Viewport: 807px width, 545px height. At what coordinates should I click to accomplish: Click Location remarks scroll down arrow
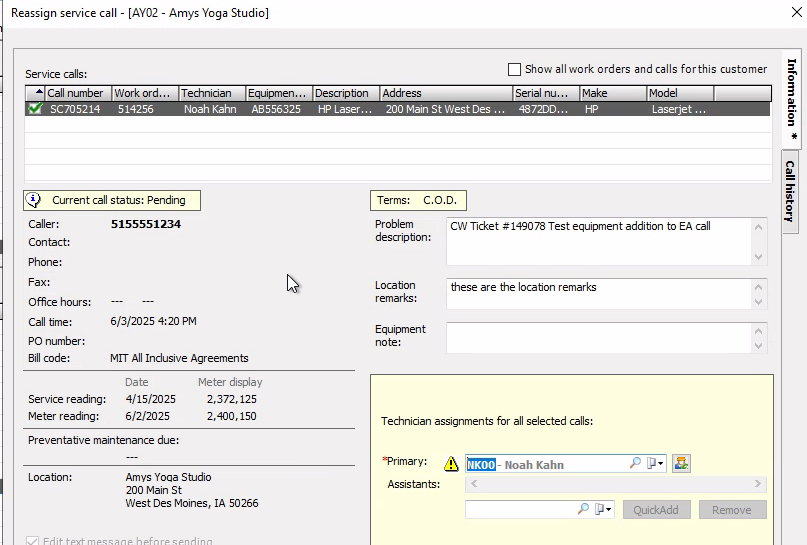(758, 302)
